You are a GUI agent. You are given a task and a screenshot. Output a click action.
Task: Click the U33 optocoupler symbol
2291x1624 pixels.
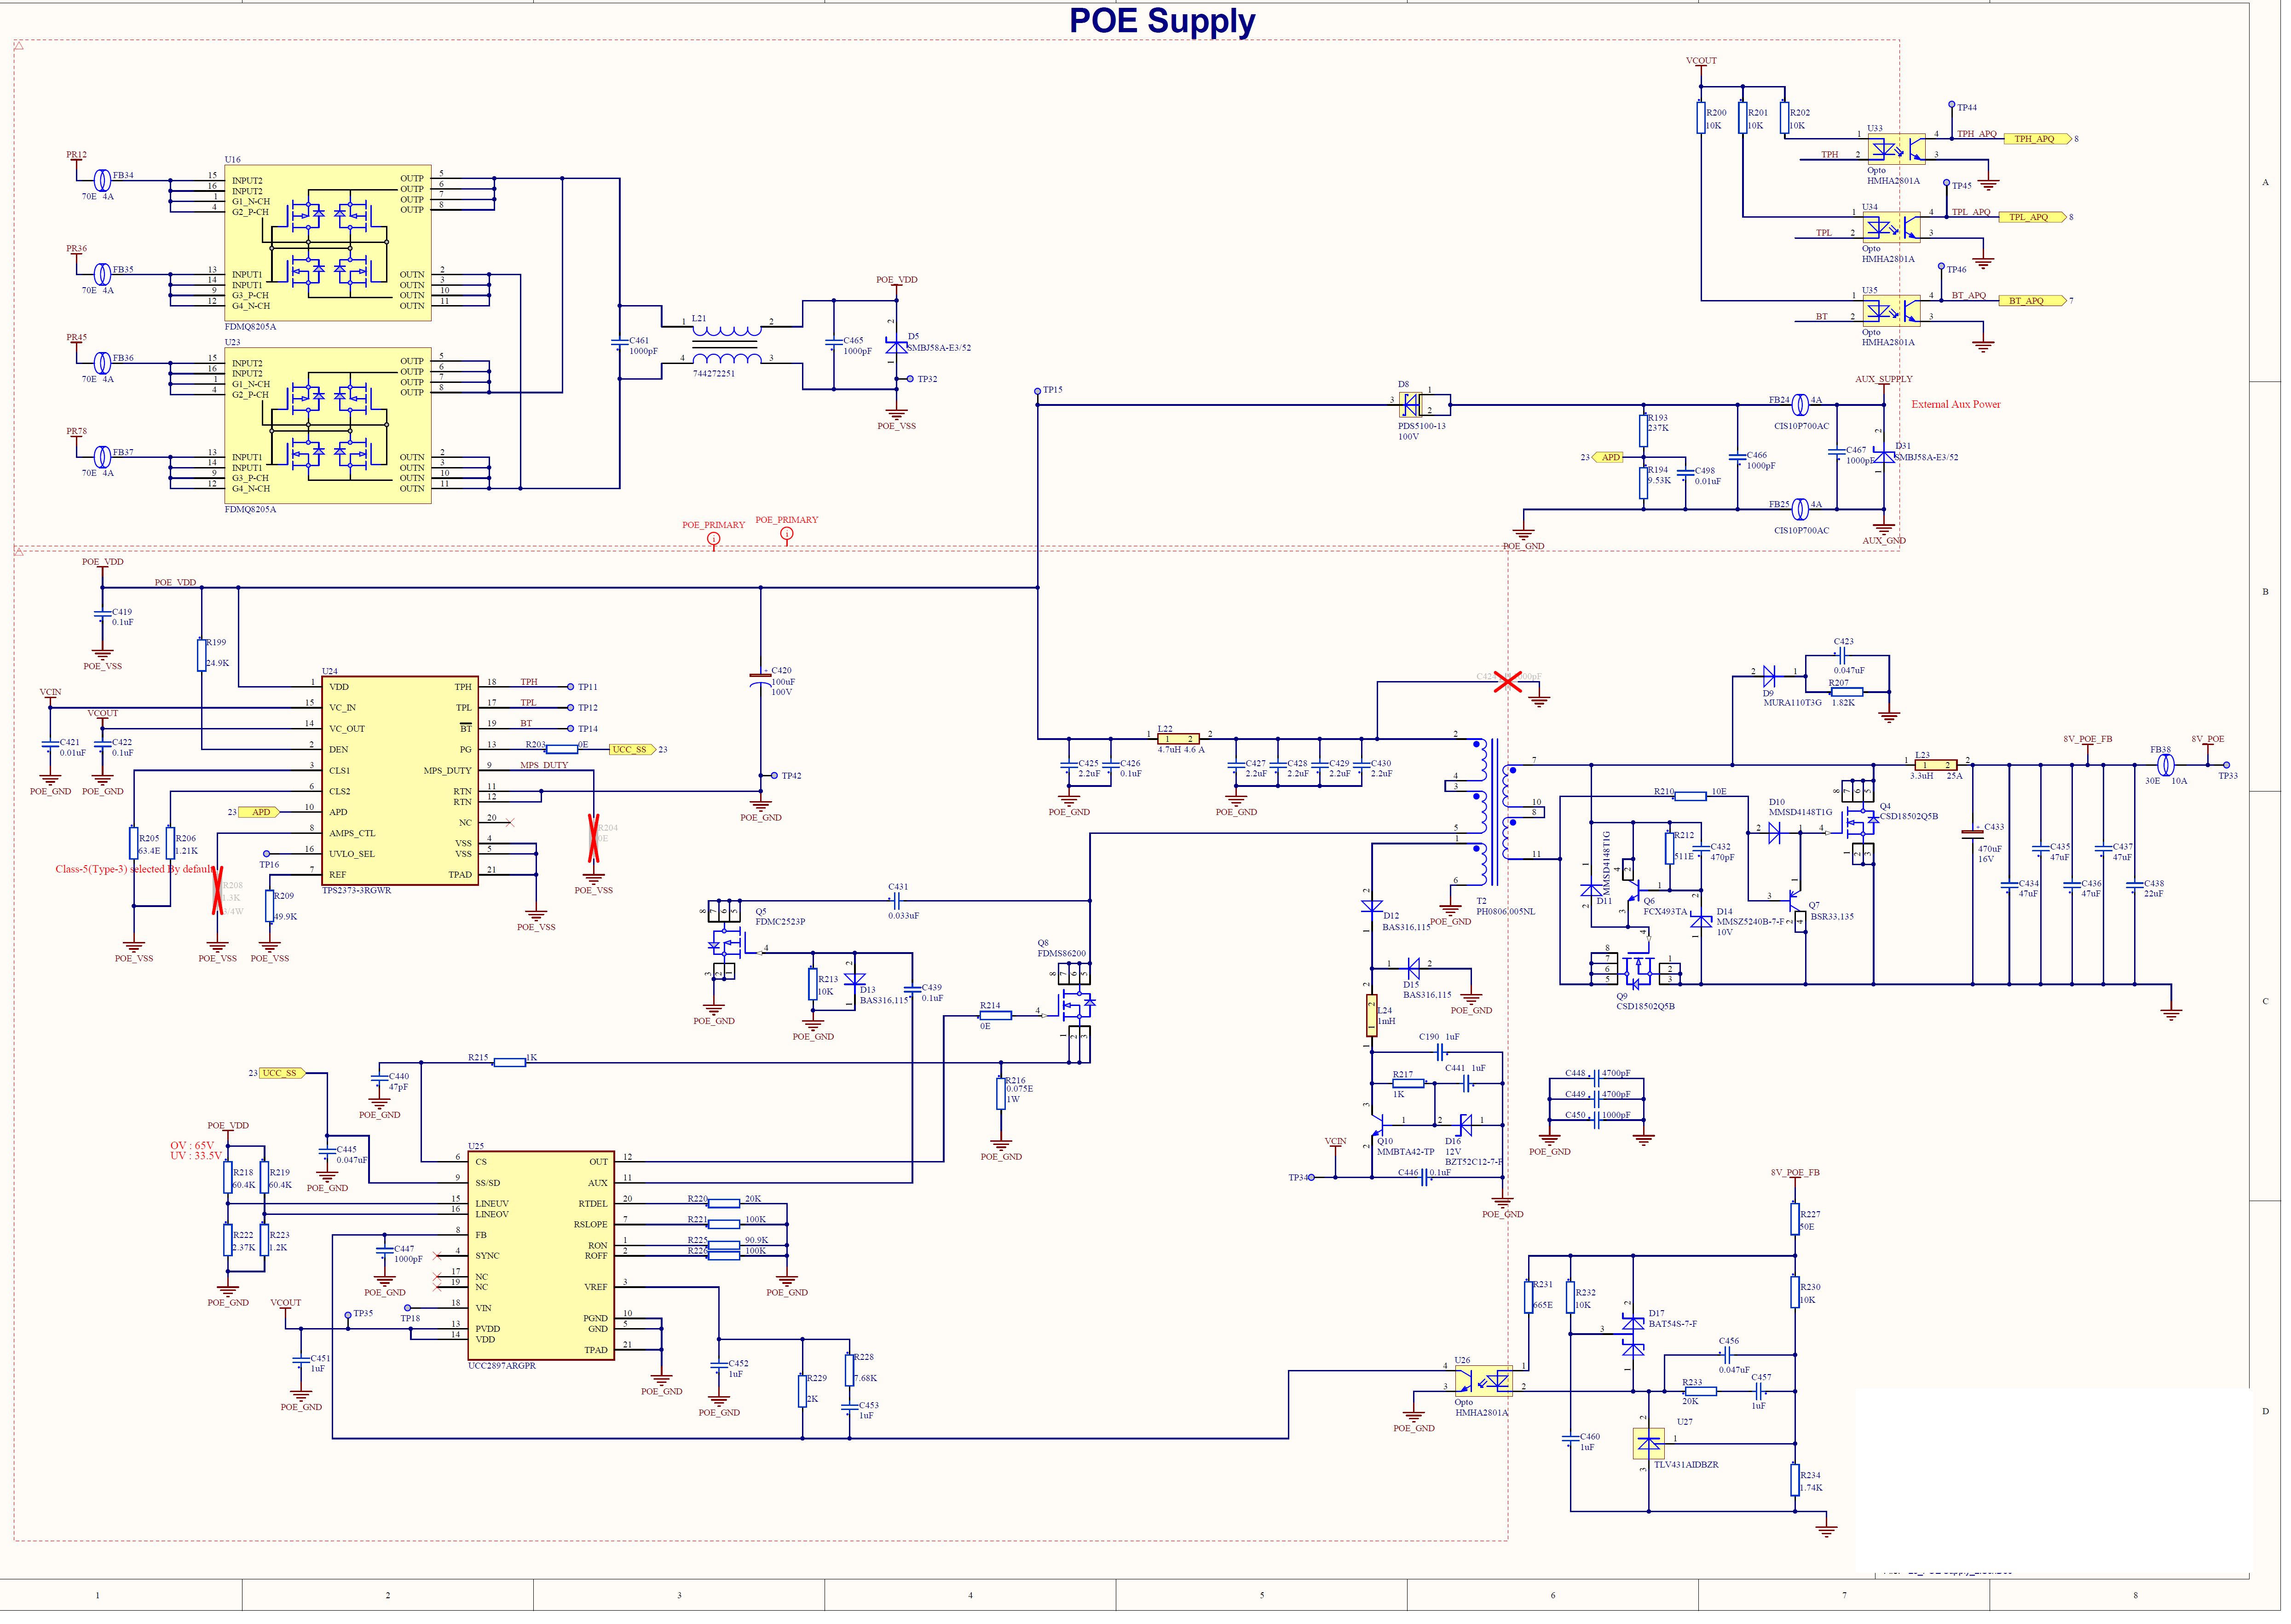click(1896, 149)
